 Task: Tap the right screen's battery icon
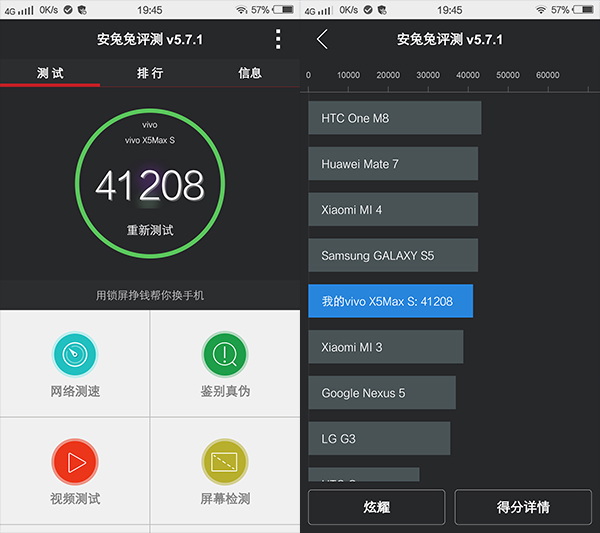click(584, 10)
